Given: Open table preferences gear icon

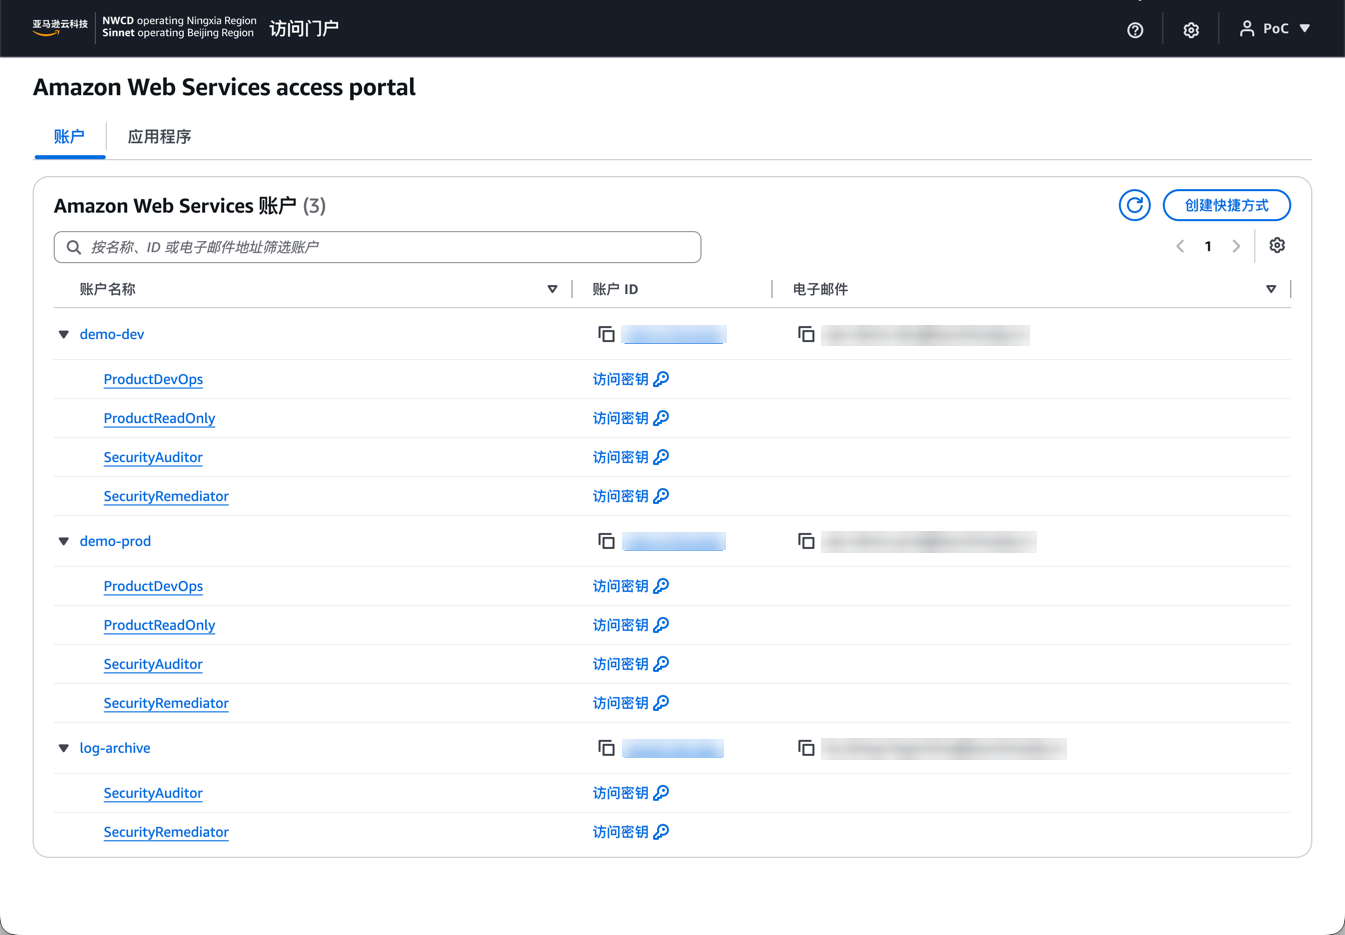Looking at the screenshot, I should (1277, 245).
